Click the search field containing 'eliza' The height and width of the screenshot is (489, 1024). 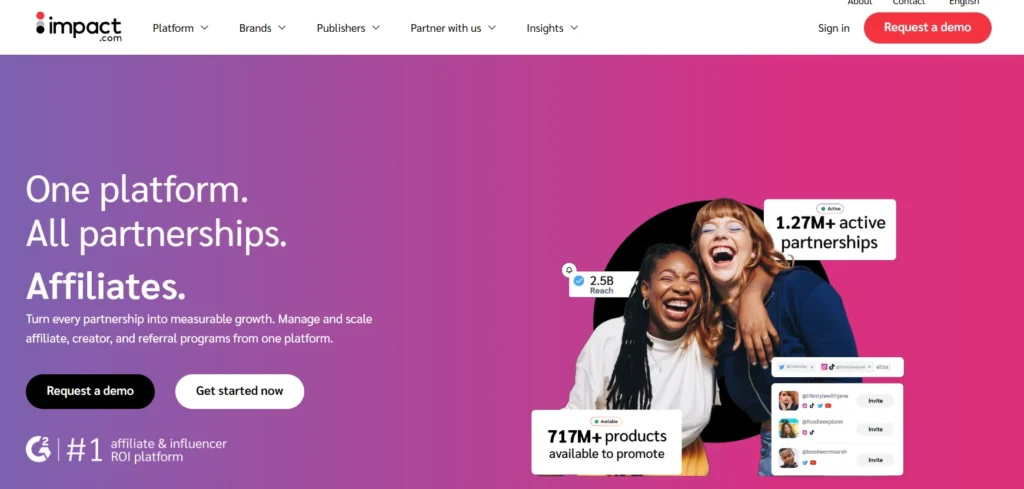click(x=837, y=367)
